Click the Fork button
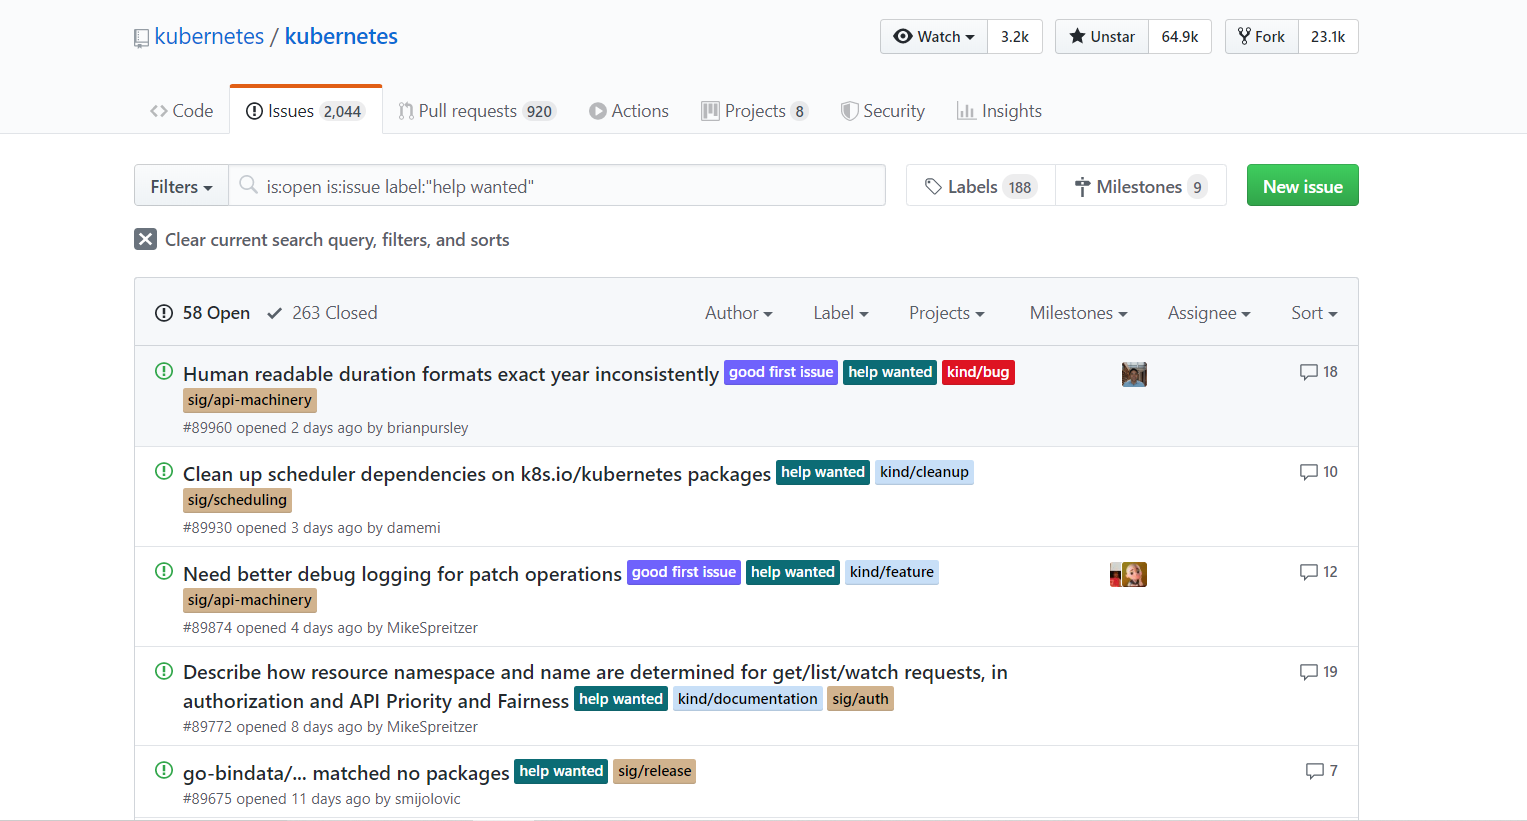This screenshot has width=1527, height=821. [1262, 37]
